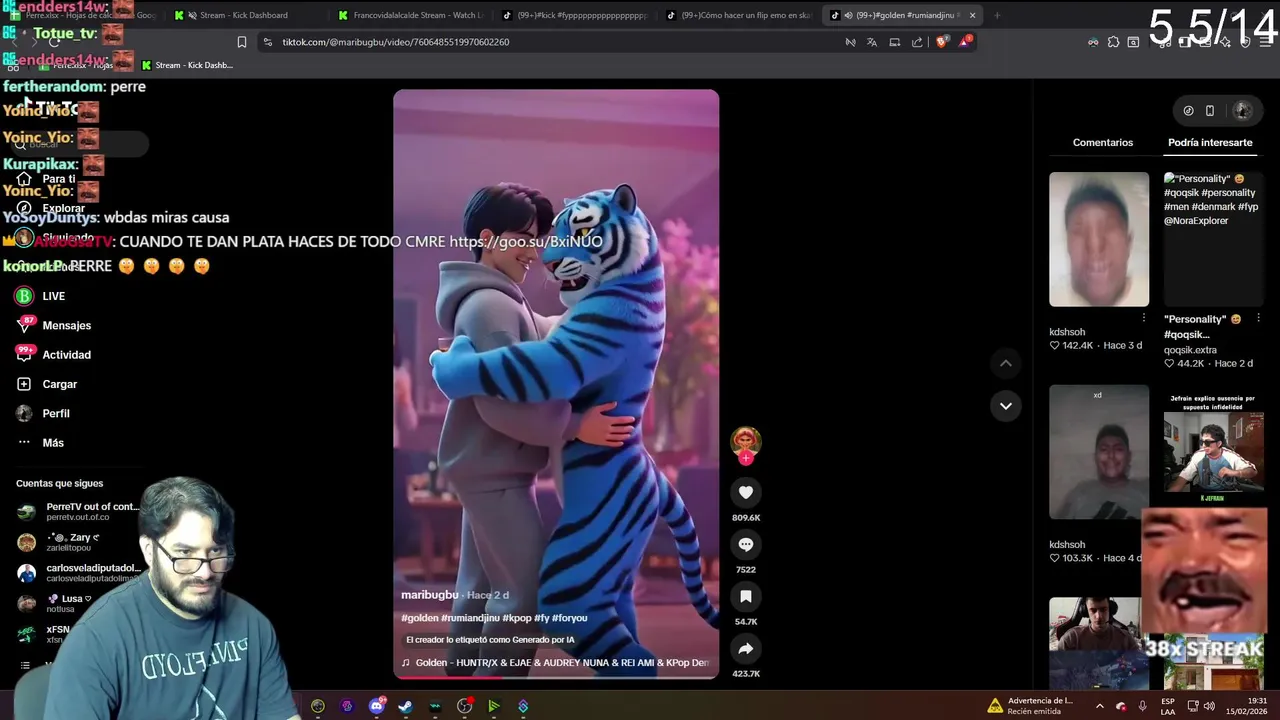Open #kpop hashtag in video caption
The image size is (1280, 720).
517,618
